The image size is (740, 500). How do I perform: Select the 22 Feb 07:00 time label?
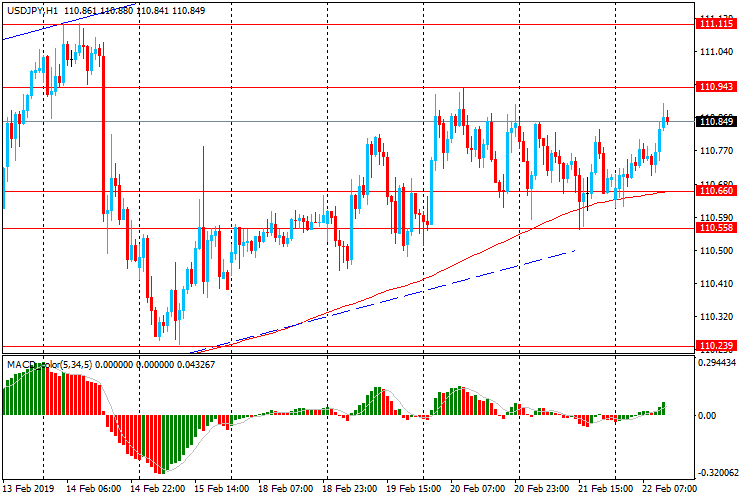[669, 490]
